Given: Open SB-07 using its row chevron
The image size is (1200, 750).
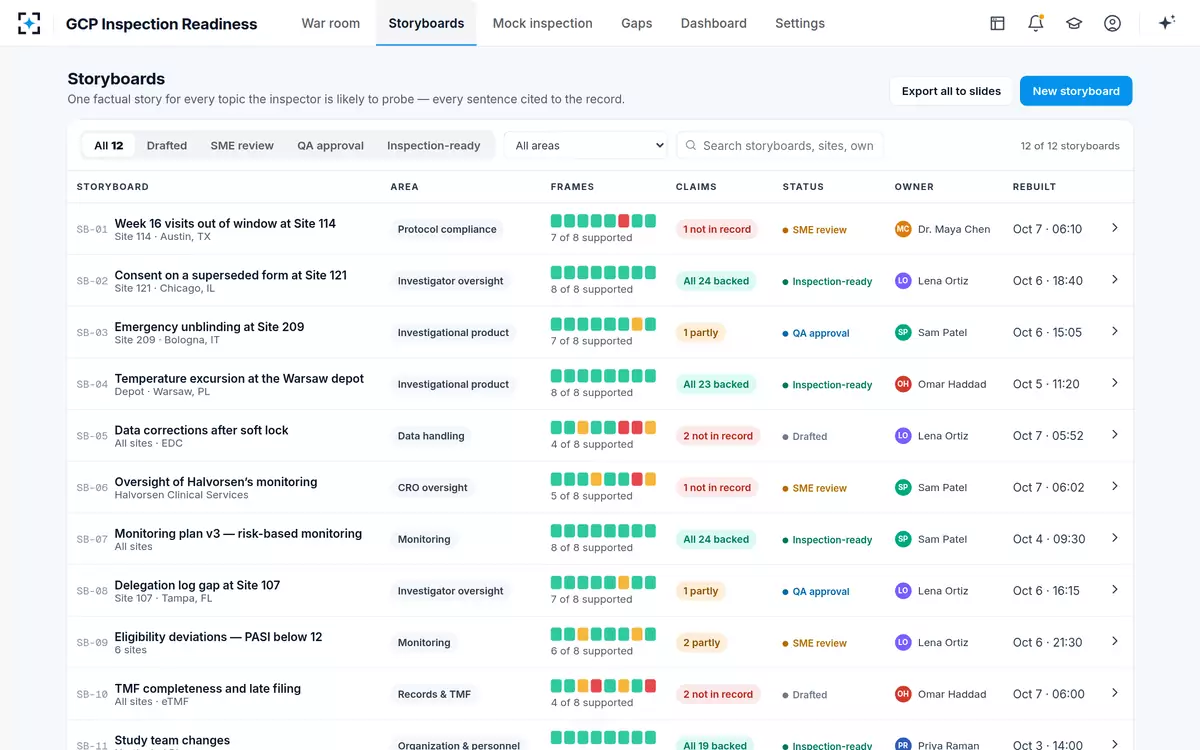Looking at the screenshot, I should click(x=1115, y=538).
